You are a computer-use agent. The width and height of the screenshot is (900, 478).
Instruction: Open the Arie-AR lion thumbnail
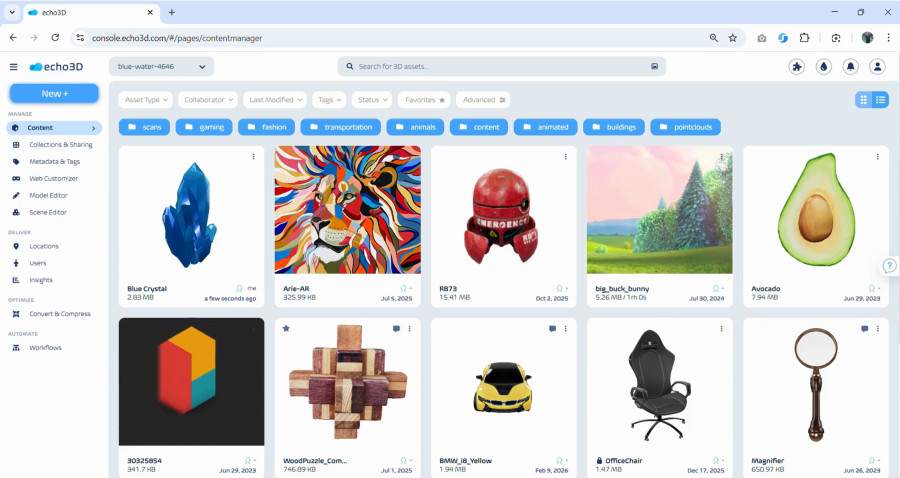pos(348,210)
